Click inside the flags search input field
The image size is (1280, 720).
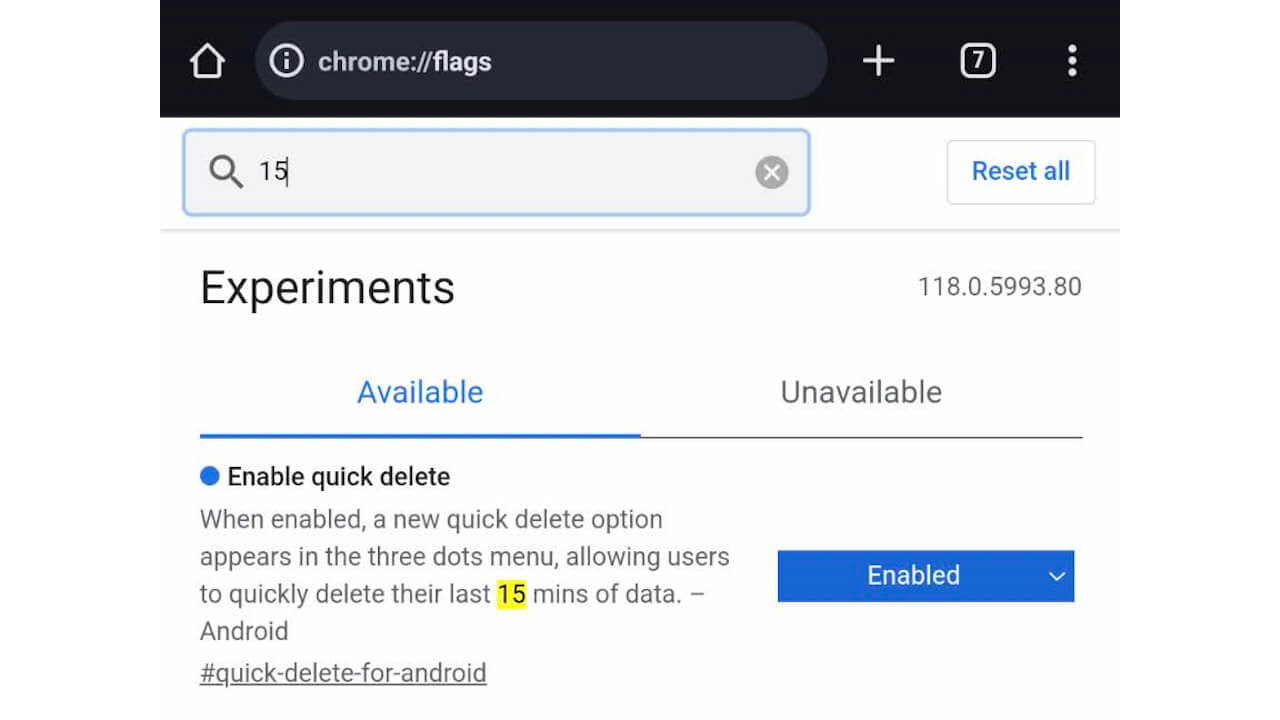coord(450,171)
